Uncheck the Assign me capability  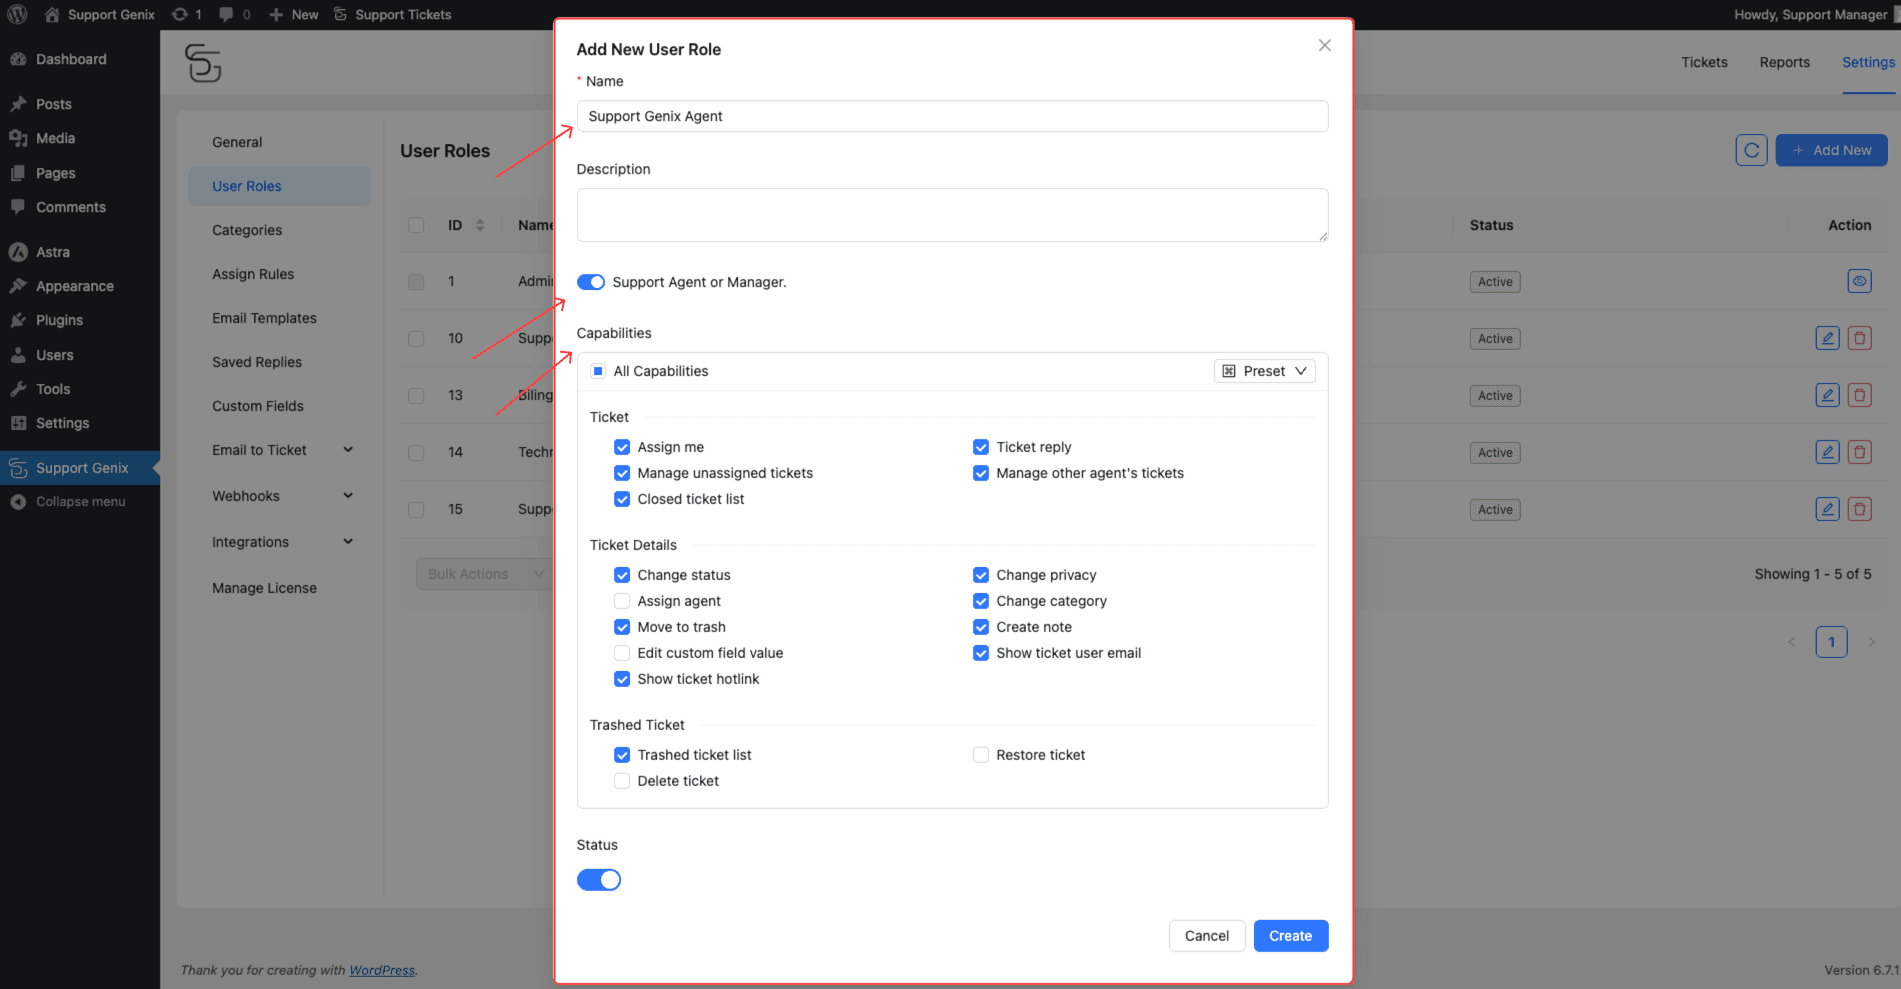click(x=622, y=447)
